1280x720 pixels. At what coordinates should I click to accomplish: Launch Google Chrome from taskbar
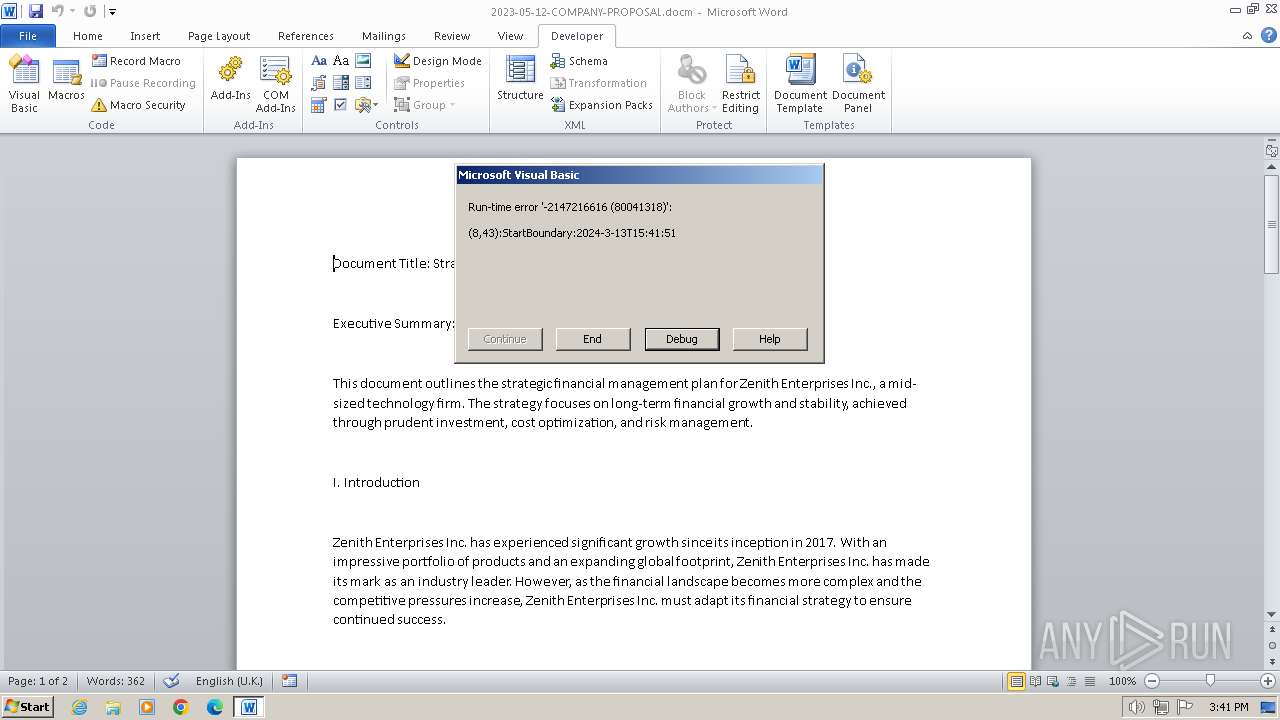(181, 707)
